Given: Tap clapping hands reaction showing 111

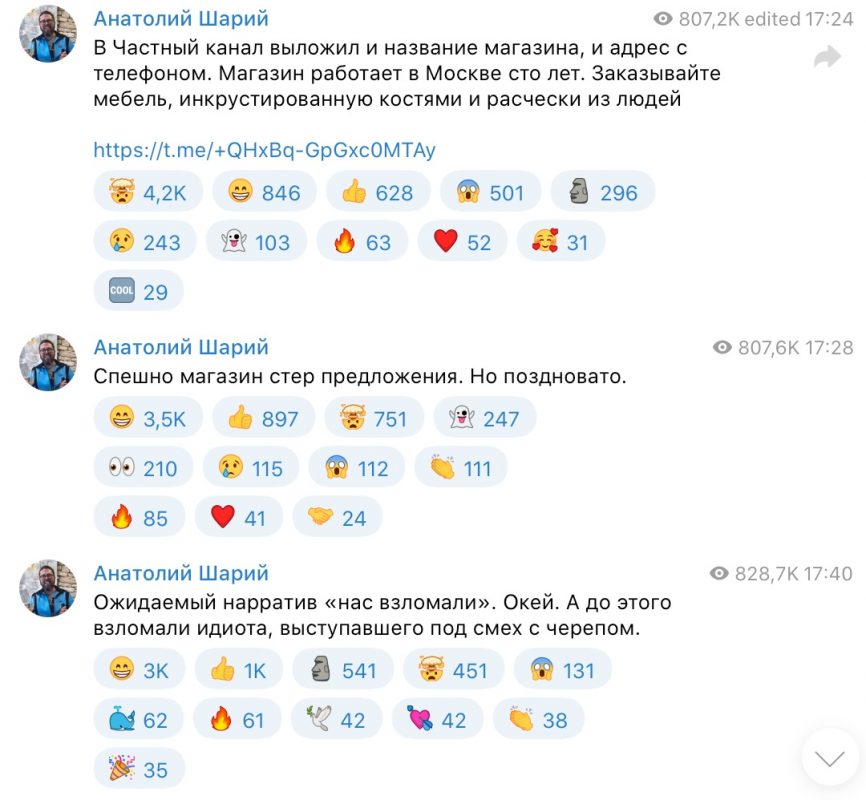Looking at the screenshot, I should [461, 468].
